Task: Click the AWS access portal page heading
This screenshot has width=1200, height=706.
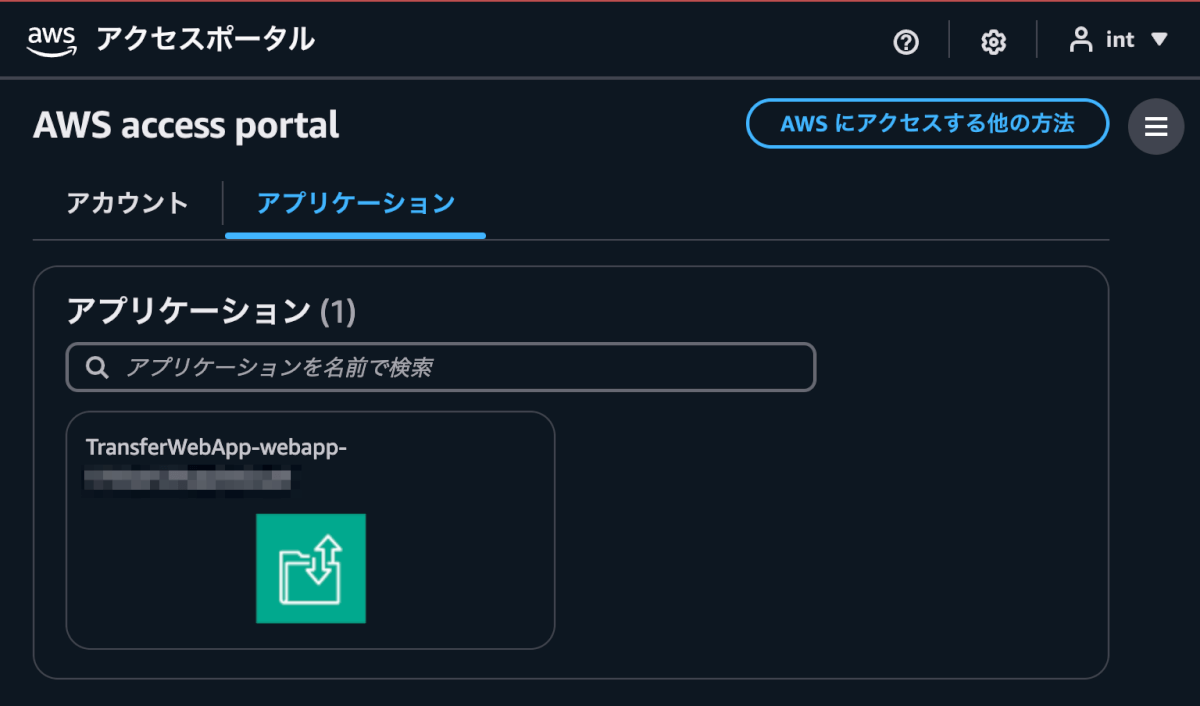Action: point(186,126)
